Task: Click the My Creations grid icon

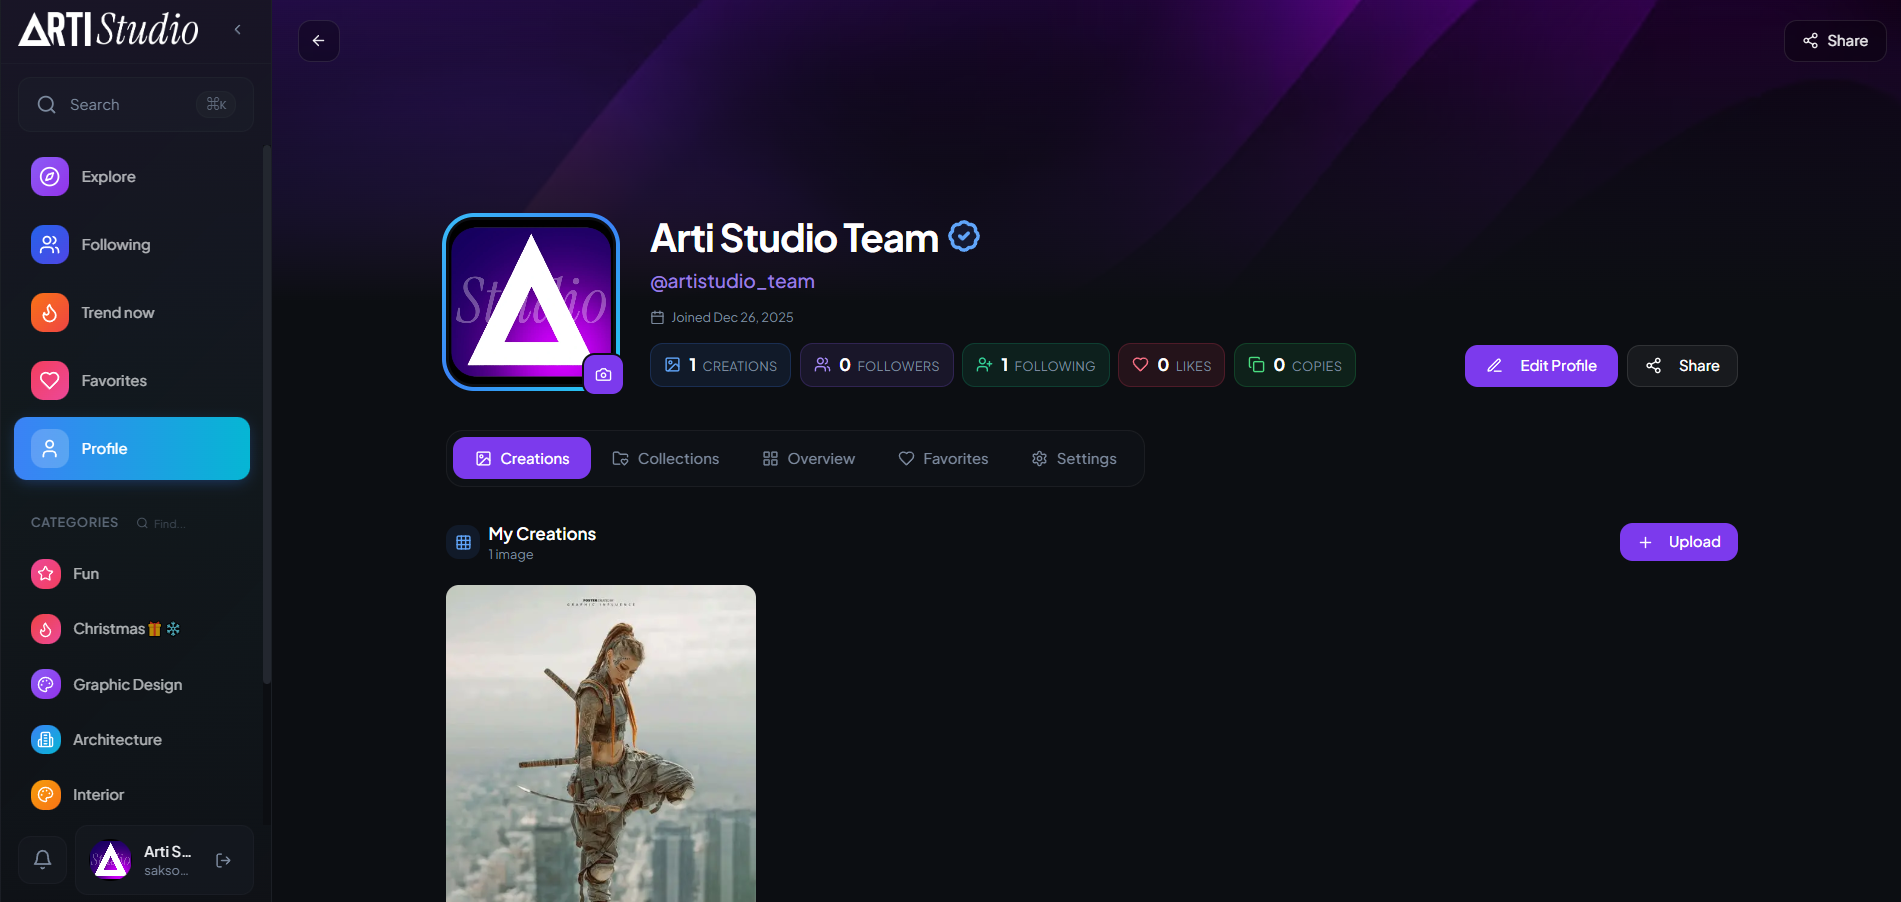Action: [x=463, y=543]
